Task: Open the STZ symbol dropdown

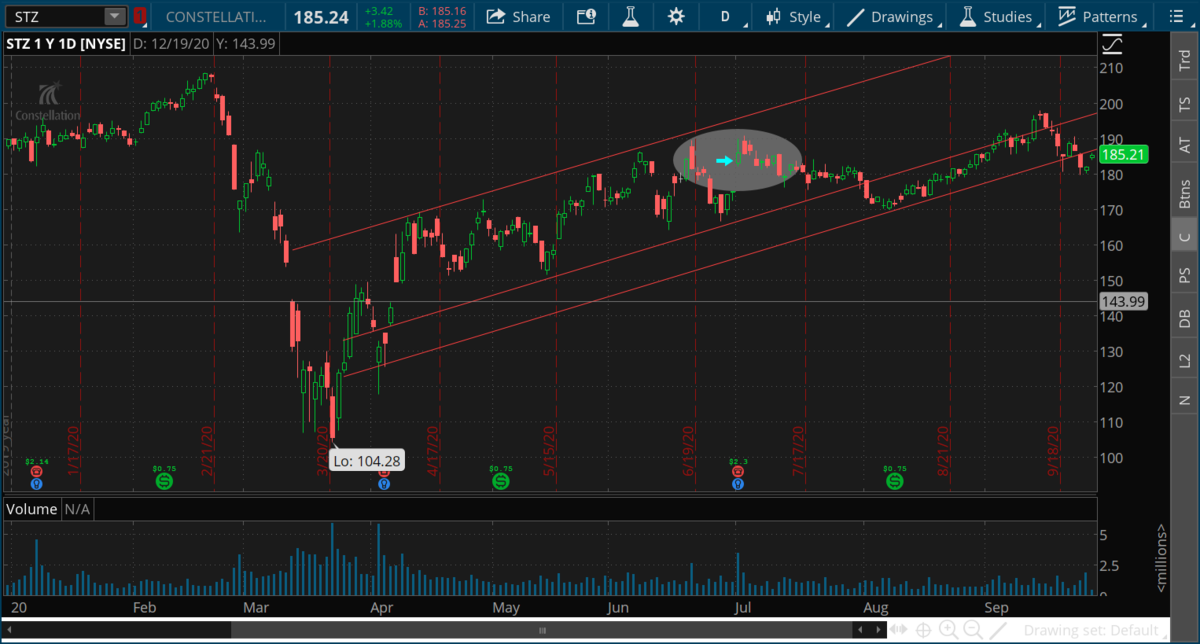Action: 114,16
